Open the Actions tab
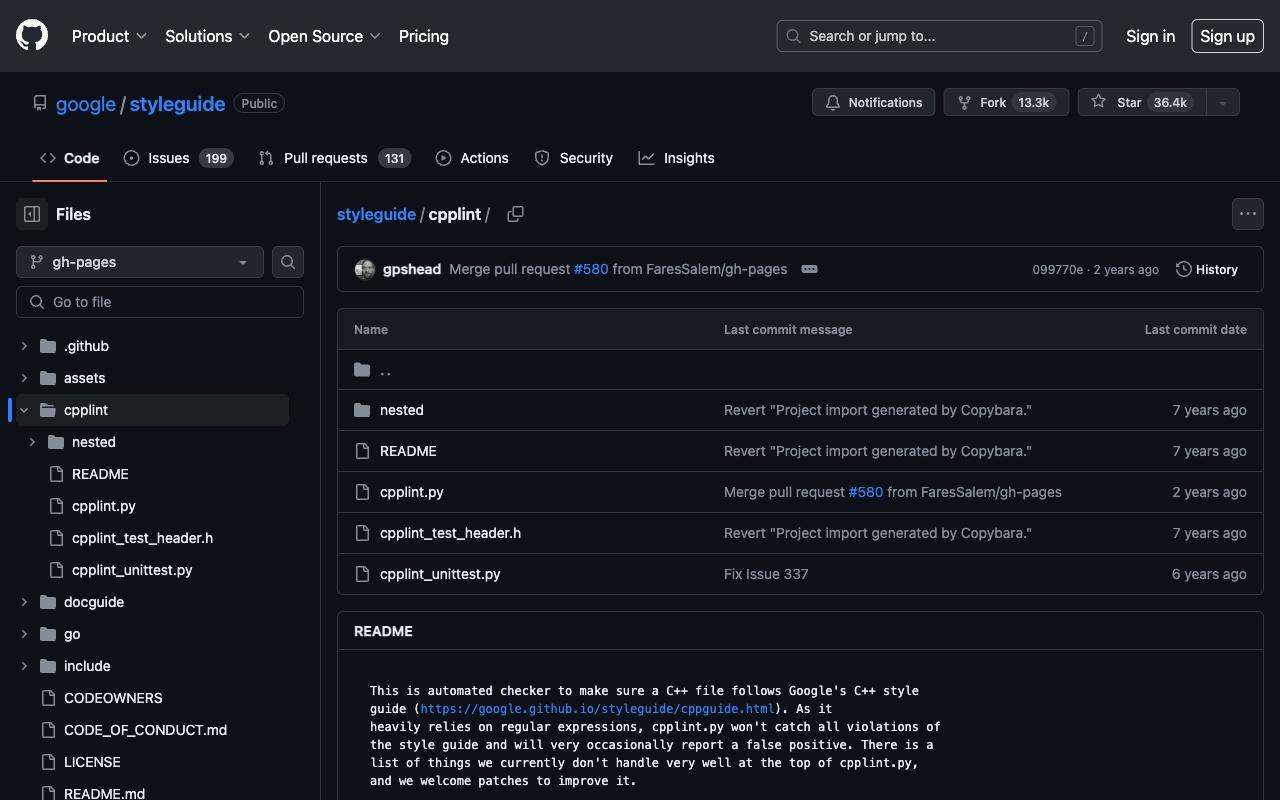The width and height of the screenshot is (1280, 800). tap(472, 158)
